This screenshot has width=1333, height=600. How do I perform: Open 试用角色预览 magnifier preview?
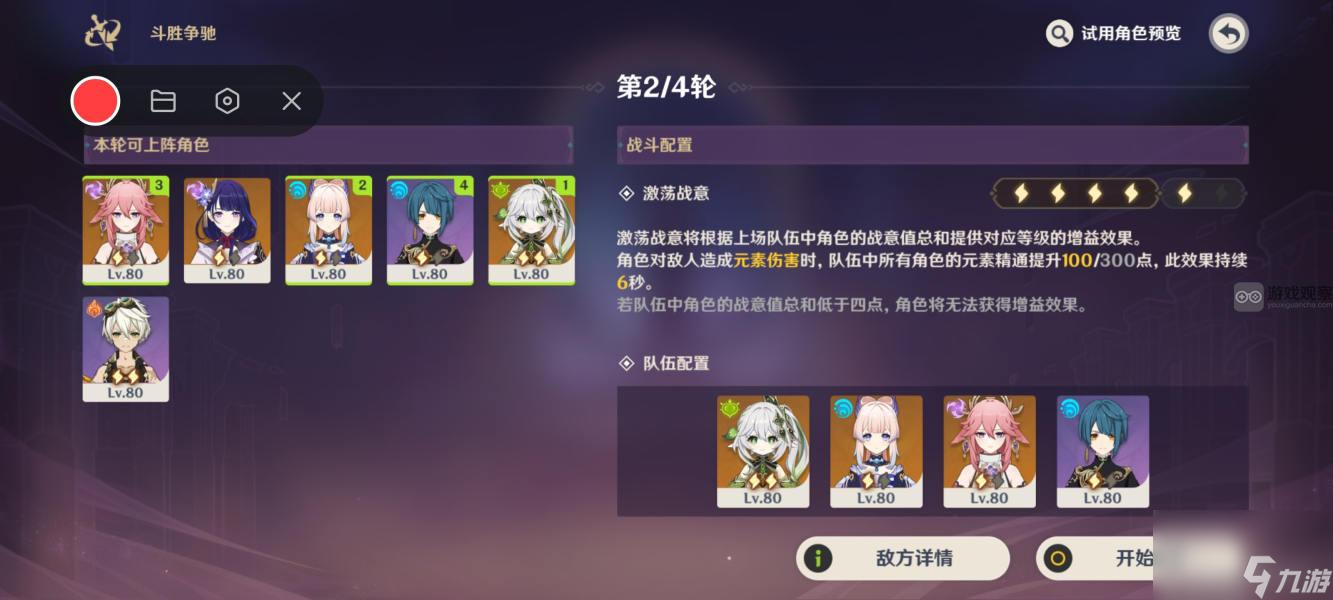[1114, 34]
